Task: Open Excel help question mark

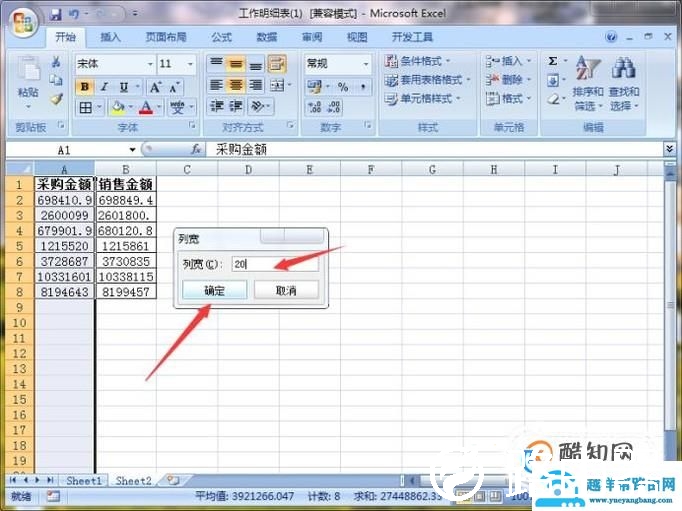Action: [x=611, y=37]
